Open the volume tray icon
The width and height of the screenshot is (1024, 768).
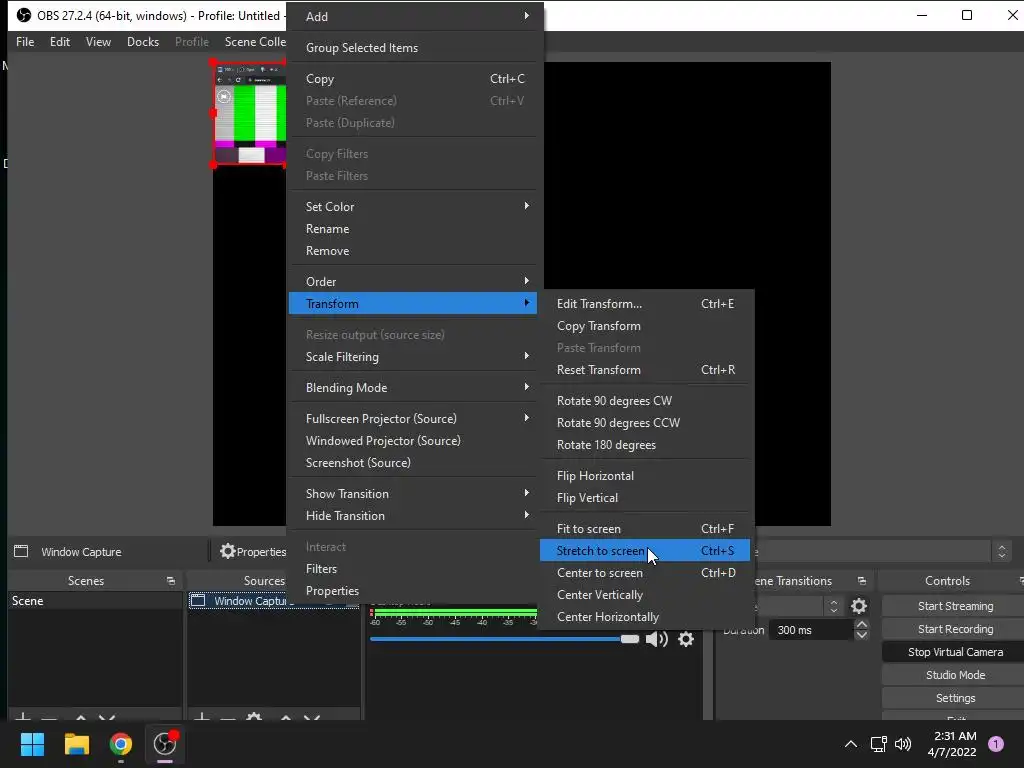[x=903, y=744]
